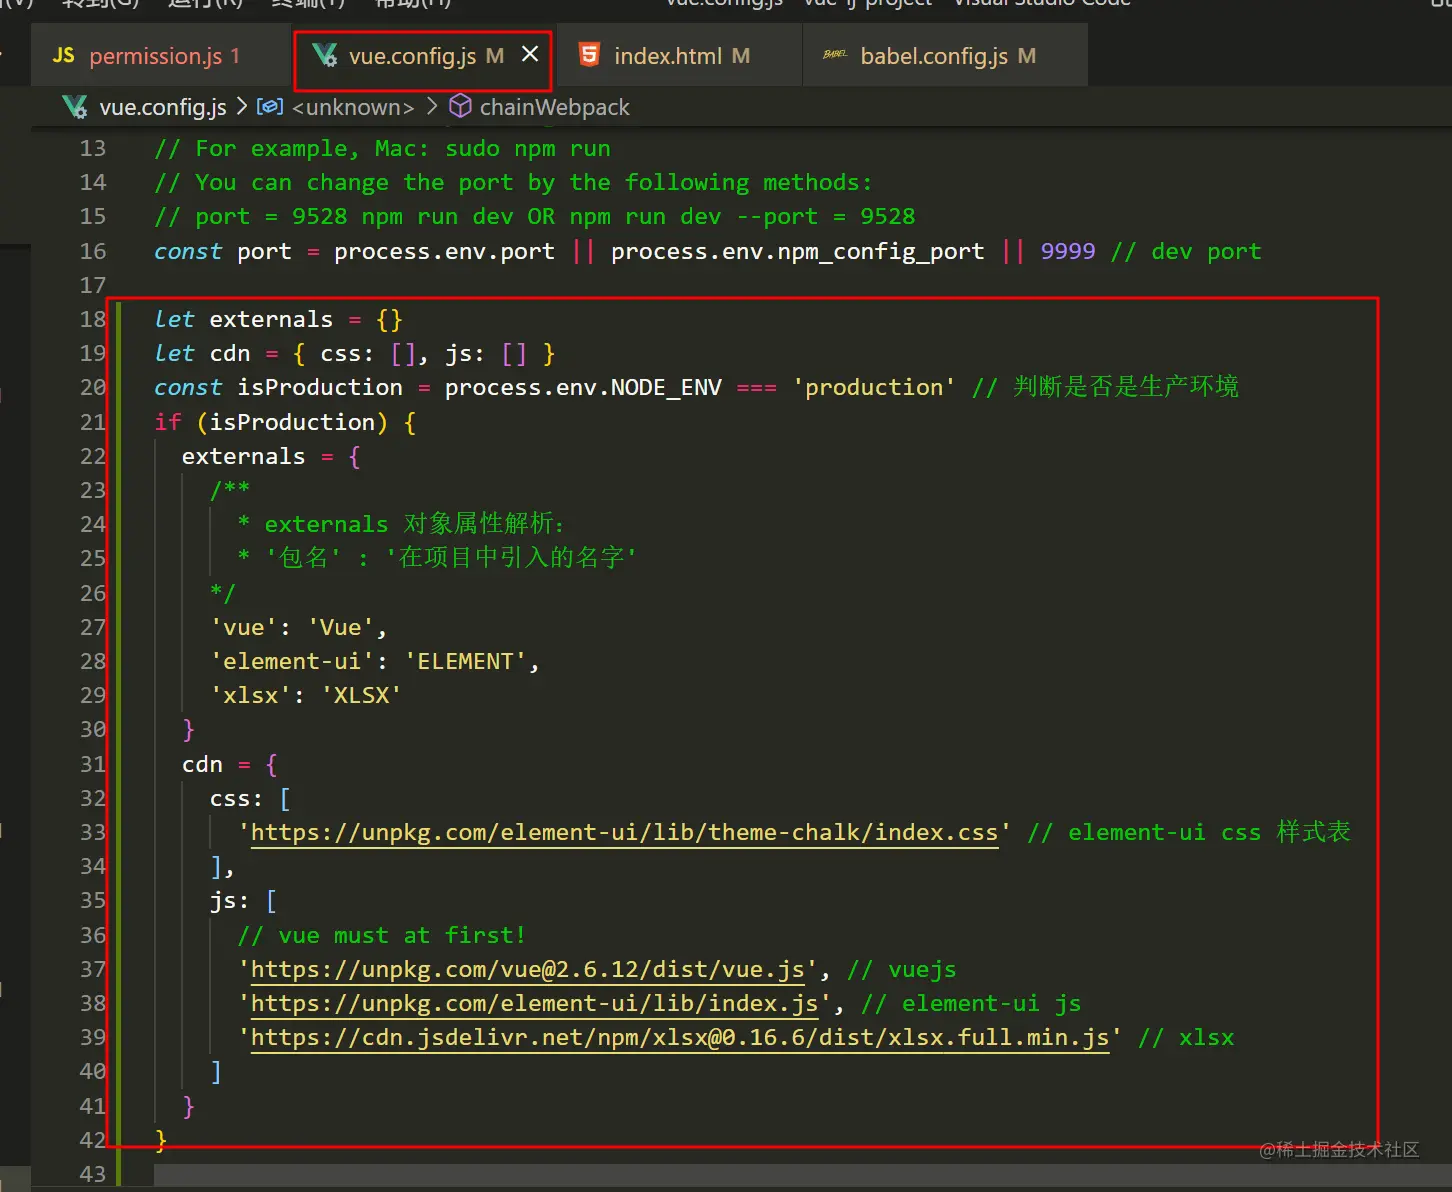This screenshot has height=1192, width=1452.
Task: Click line number 16 in the gutter
Action: pyautogui.click(x=92, y=251)
